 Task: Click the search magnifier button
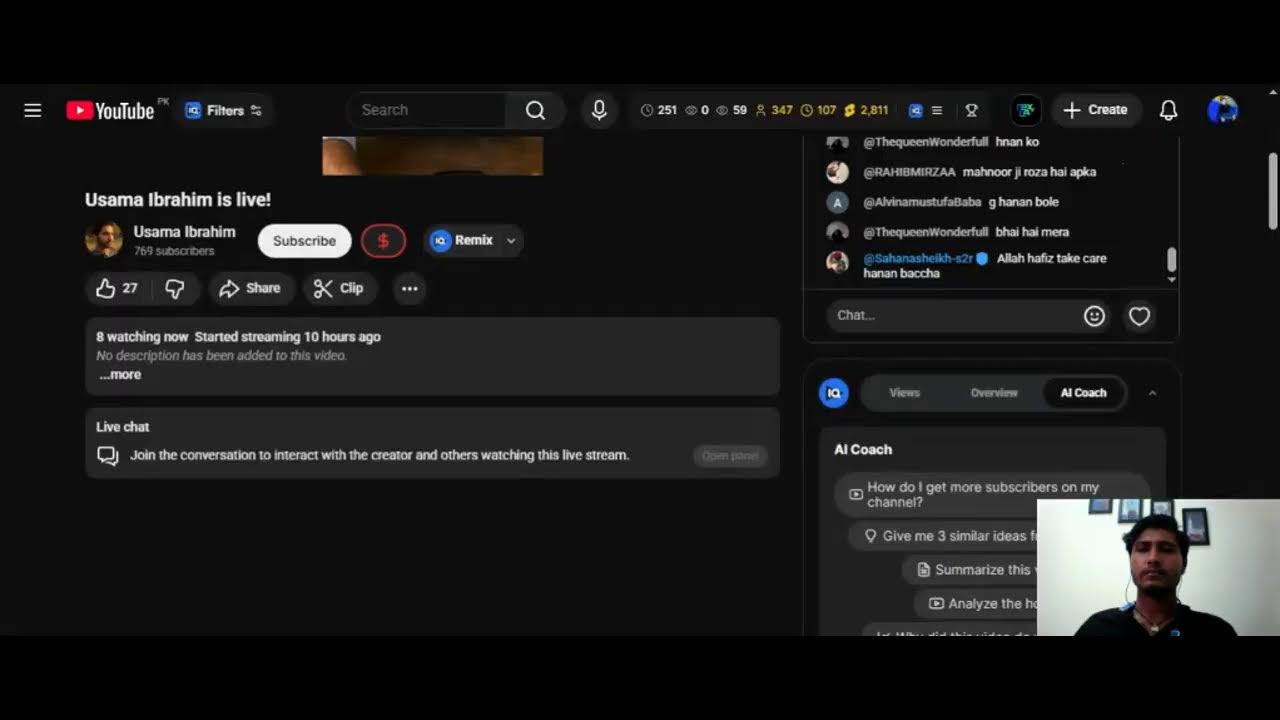pyautogui.click(x=536, y=110)
